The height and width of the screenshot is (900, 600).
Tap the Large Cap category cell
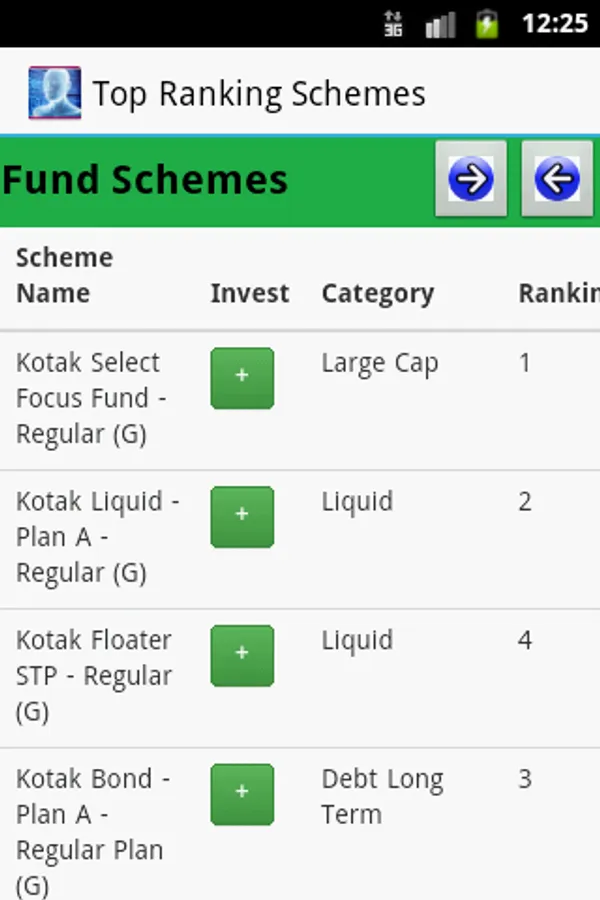[x=379, y=364]
